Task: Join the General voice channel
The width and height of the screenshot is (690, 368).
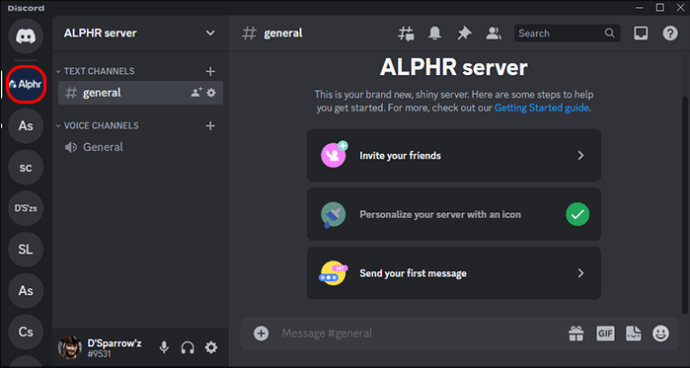Action: 140,147
